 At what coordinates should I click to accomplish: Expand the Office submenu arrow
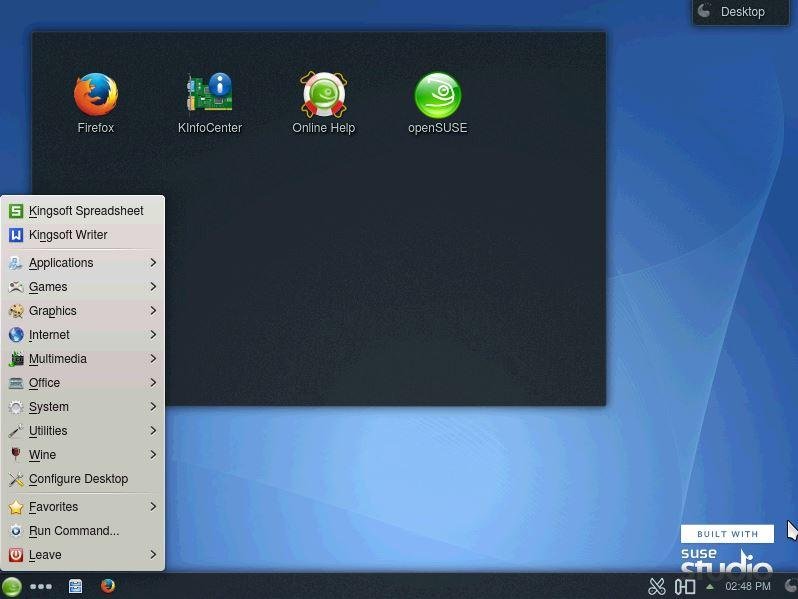pyautogui.click(x=153, y=383)
